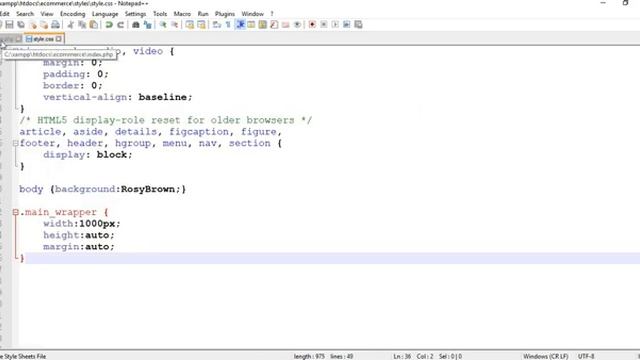Place cursor on 'body {background:RosyBrown;}' line
This screenshot has width=640, height=360.
coord(102,189)
